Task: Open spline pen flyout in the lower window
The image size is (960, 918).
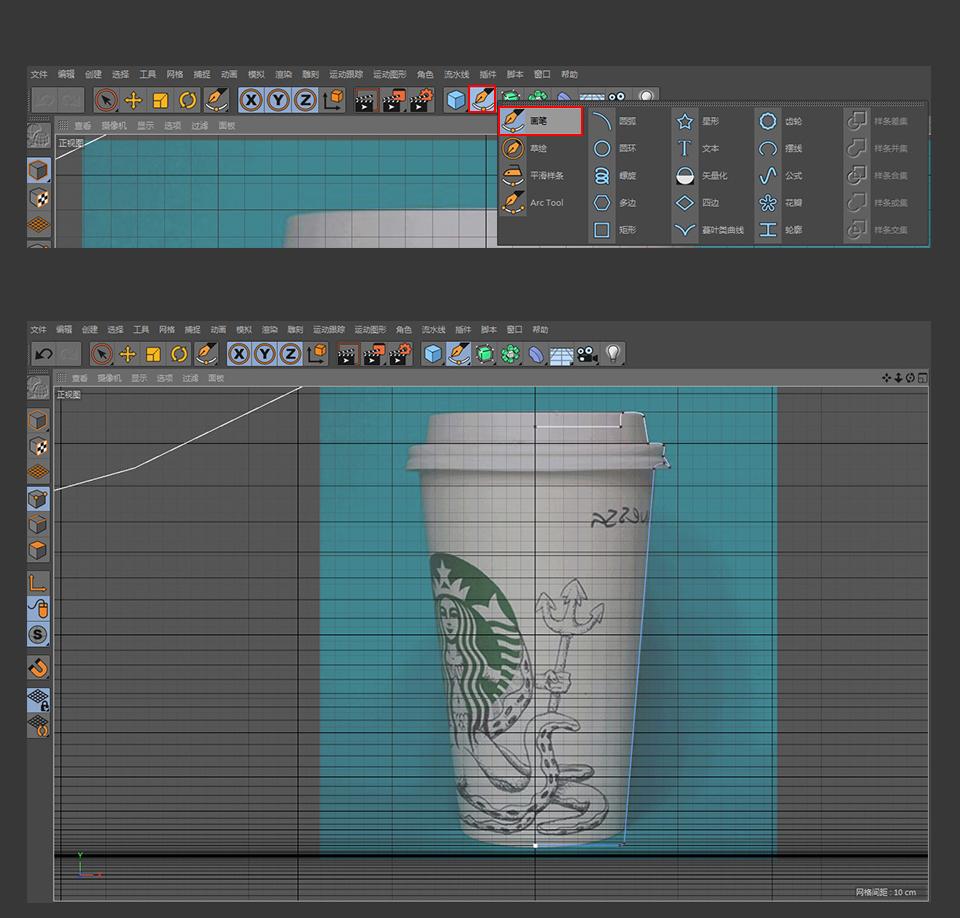Action: click(x=459, y=354)
